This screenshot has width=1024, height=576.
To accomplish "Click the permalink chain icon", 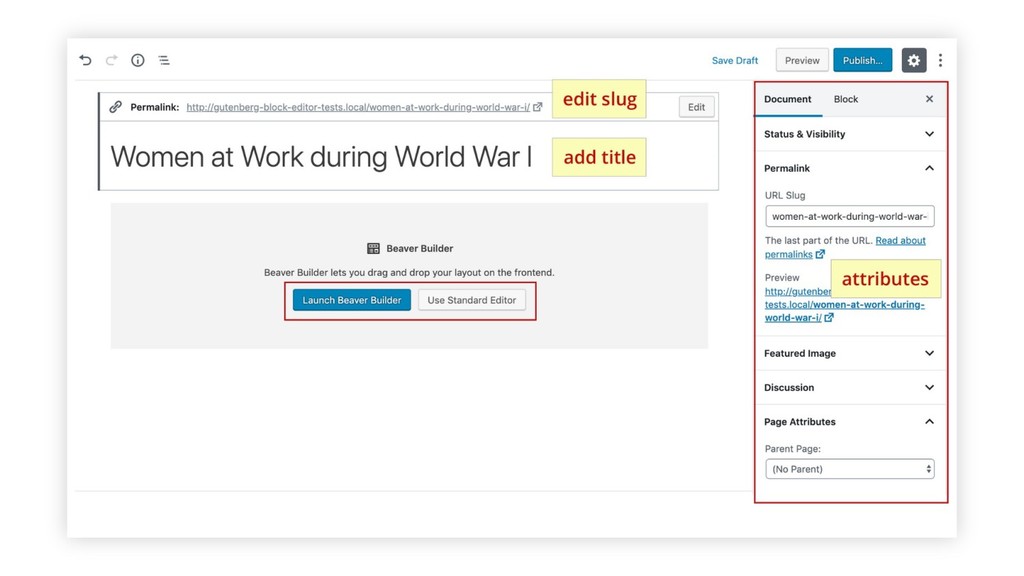I will pos(116,106).
